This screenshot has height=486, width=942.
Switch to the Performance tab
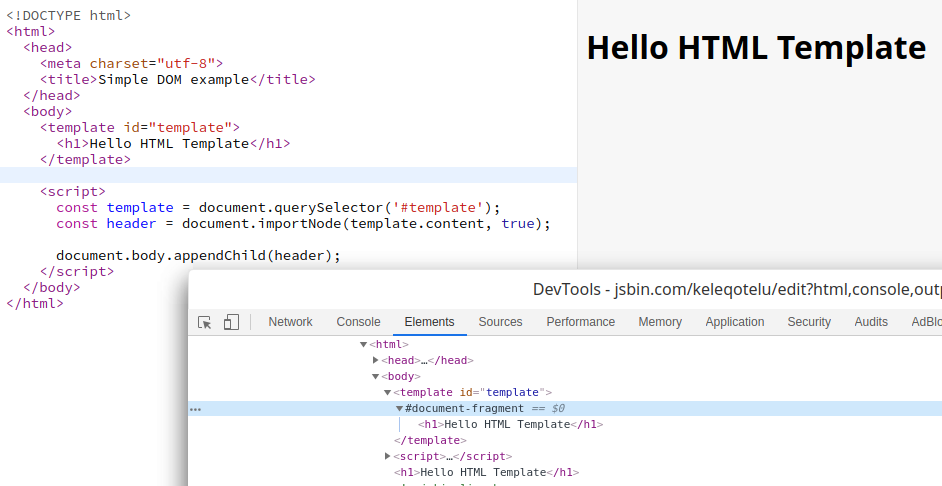coord(580,322)
